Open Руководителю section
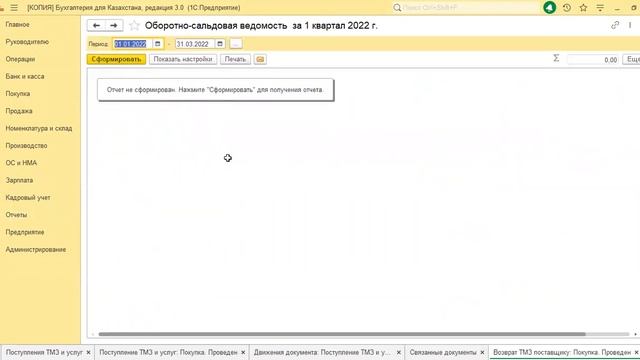This screenshot has height=360, width=640. tap(27, 42)
